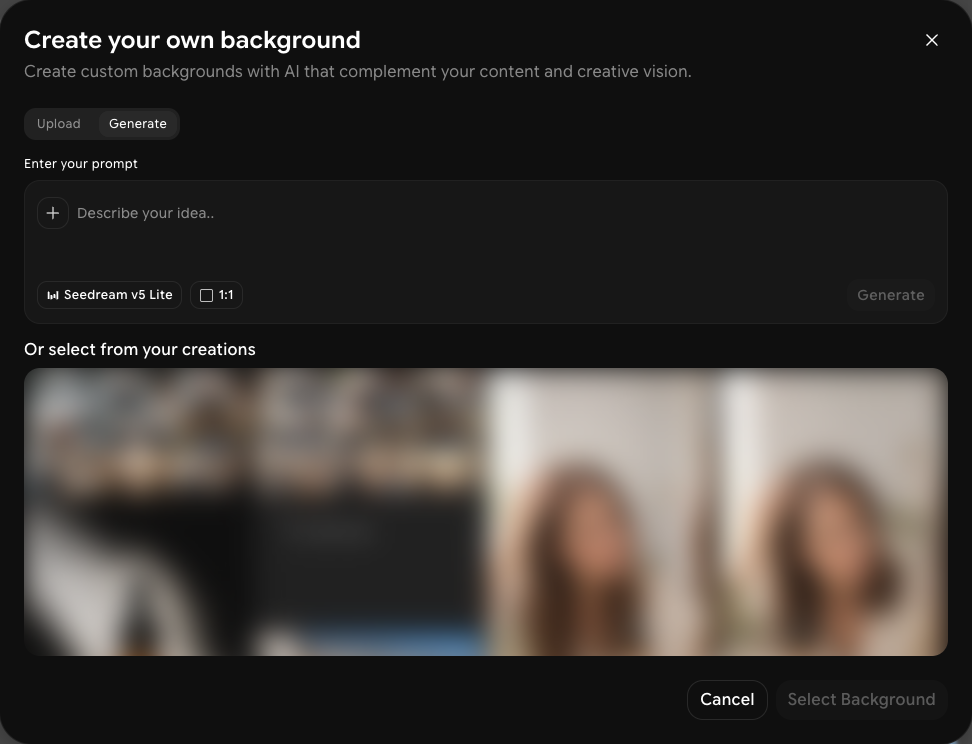Open the Seedream v5 Lite model selector
Image resolution: width=972 pixels, height=744 pixels.
[x=110, y=295]
